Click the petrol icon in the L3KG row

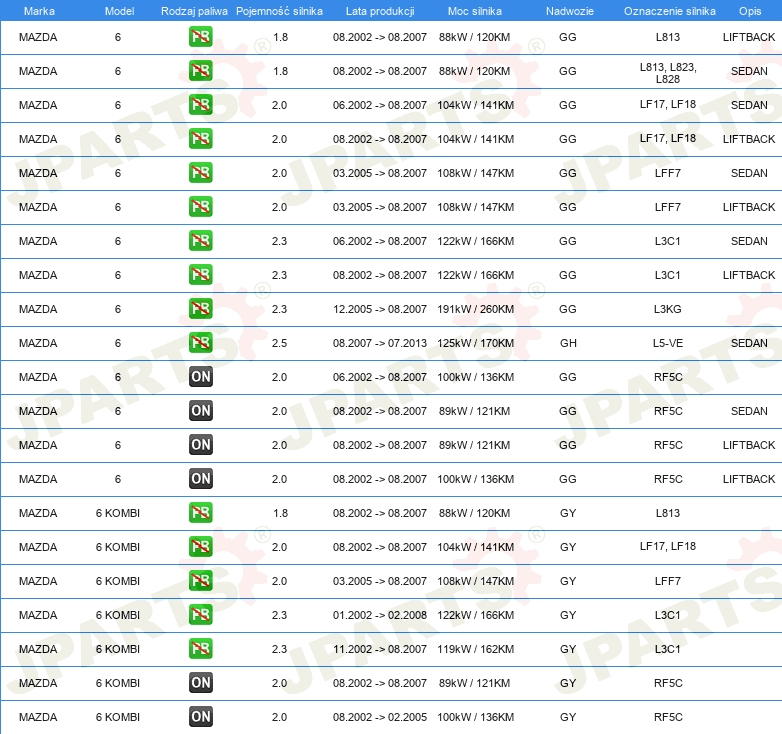tap(200, 309)
